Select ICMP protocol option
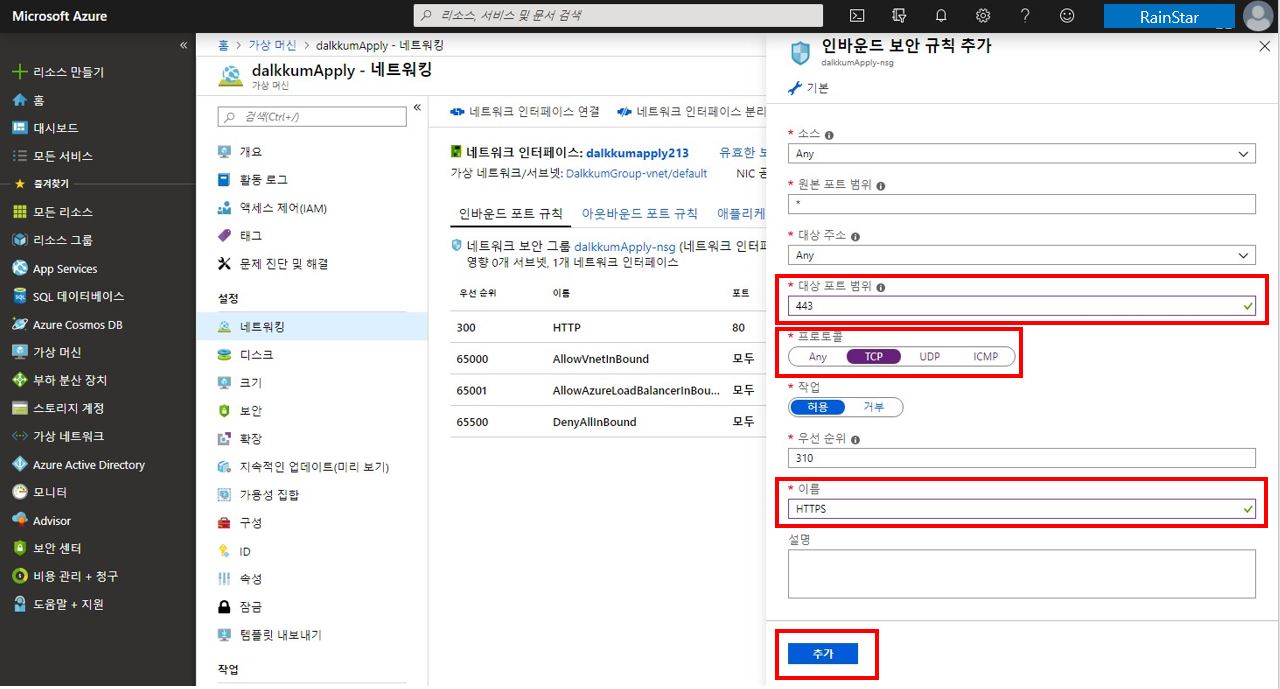This screenshot has height=689, width=1280. coord(986,357)
